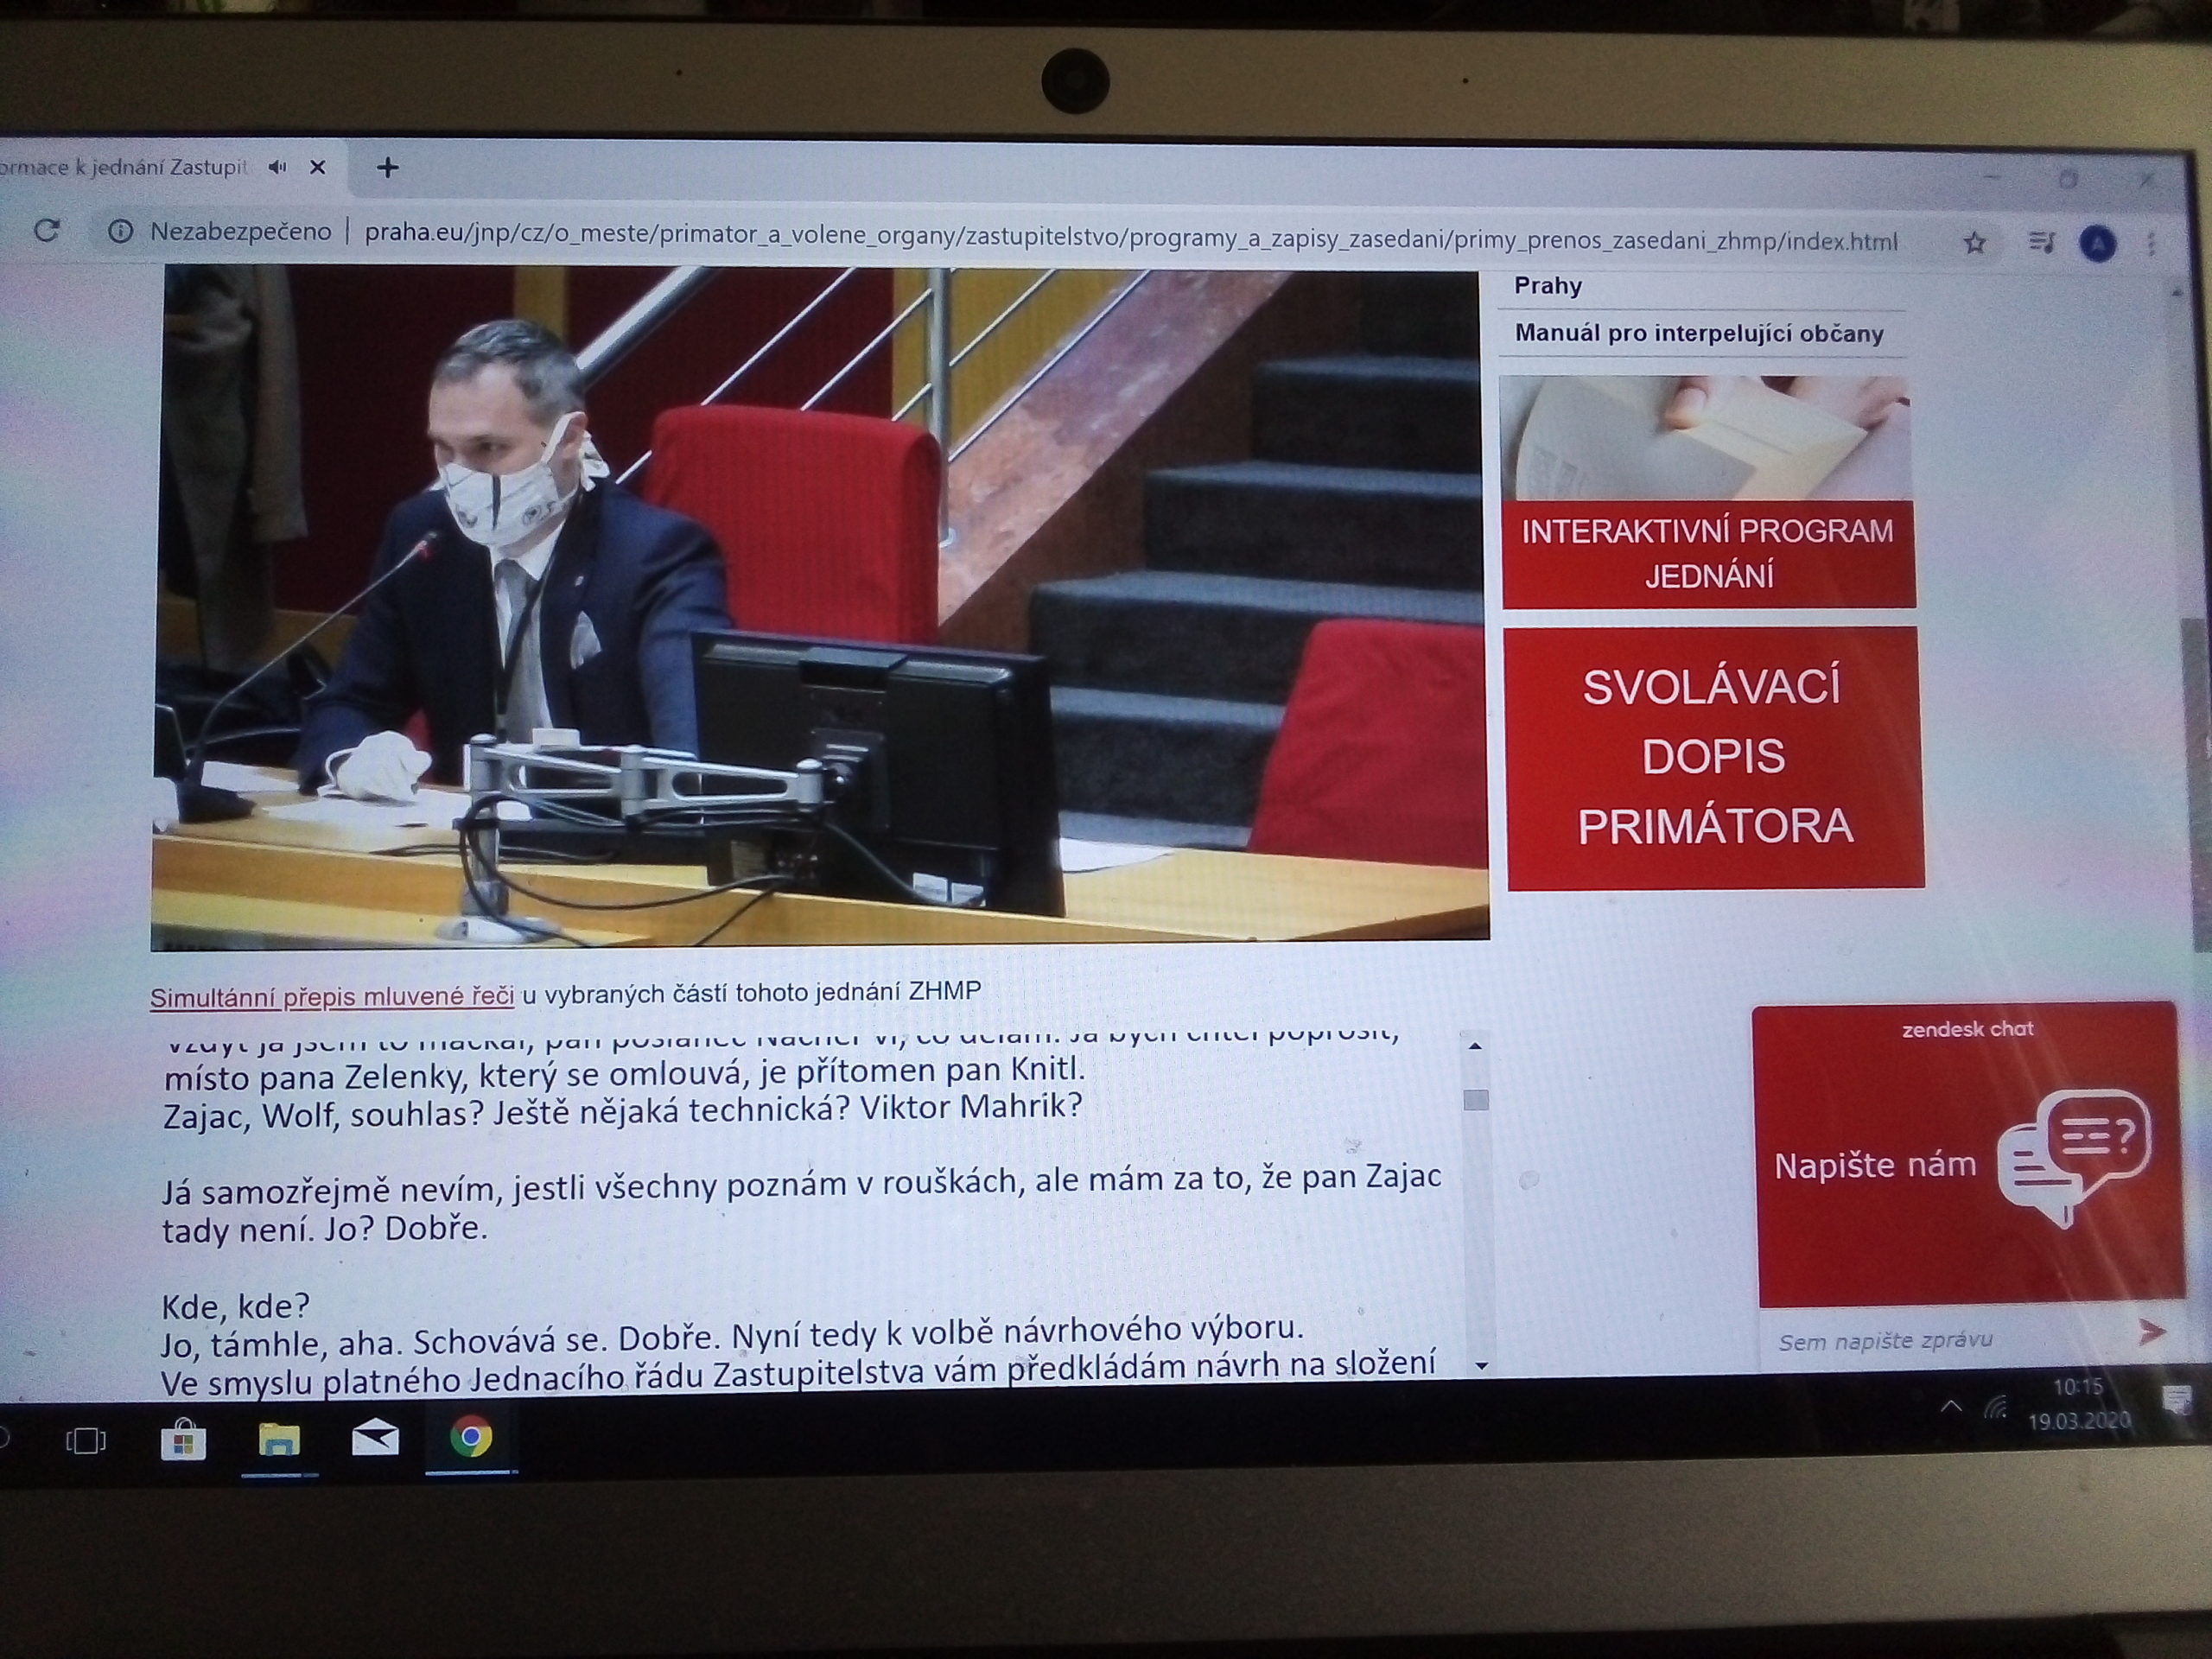Open the media control icon in Chrome toolbar
Viewport: 2212px width, 1659px height.
click(2042, 243)
